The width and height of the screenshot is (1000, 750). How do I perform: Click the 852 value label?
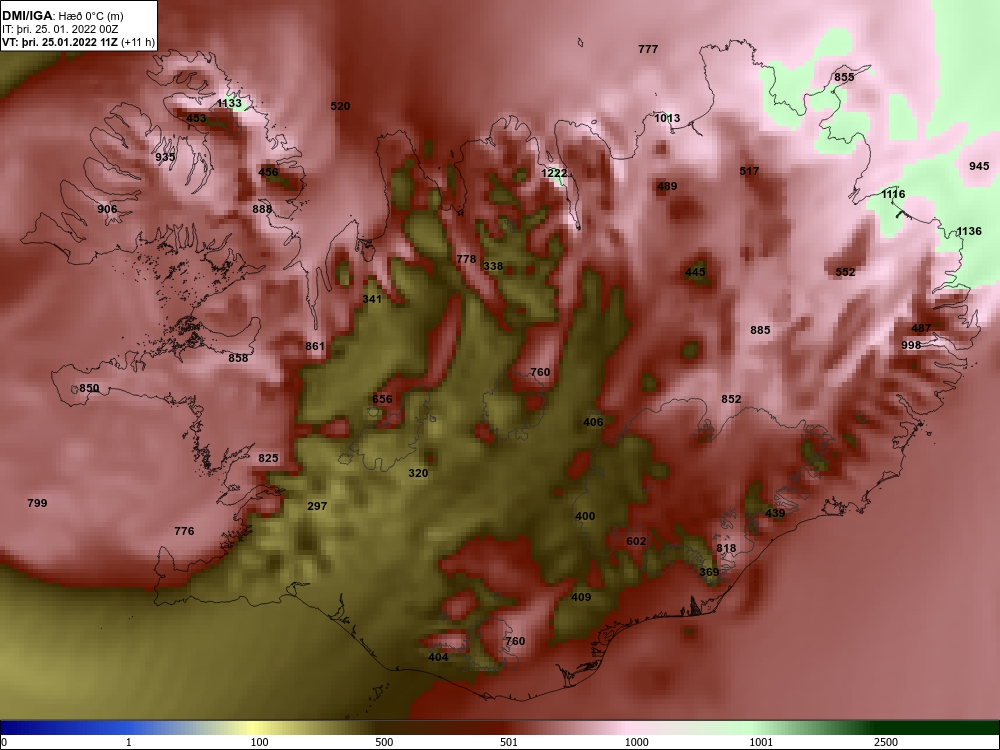point(732,399)
